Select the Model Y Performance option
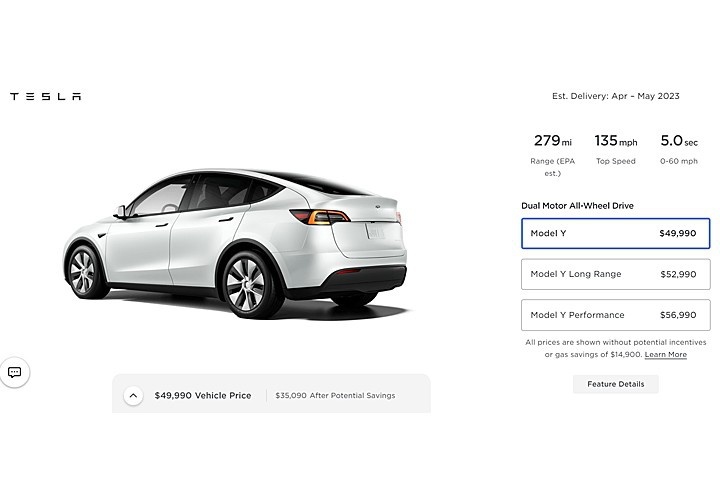Image resolution: width=720 pixels, height=480 pixels. (x=615, y=315)
